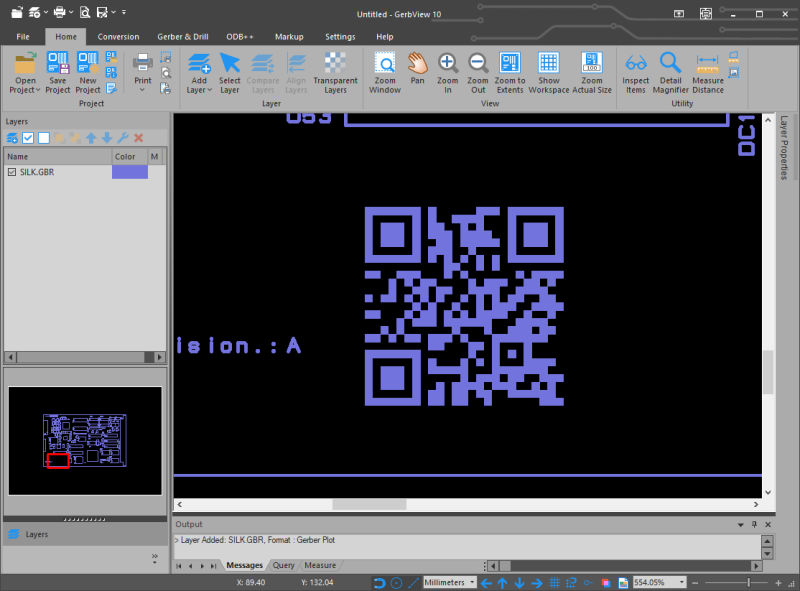Open Customize Quick Access Toolbar dropdown
The height and width of the screenshot is (591, 800).
[124, 12]
